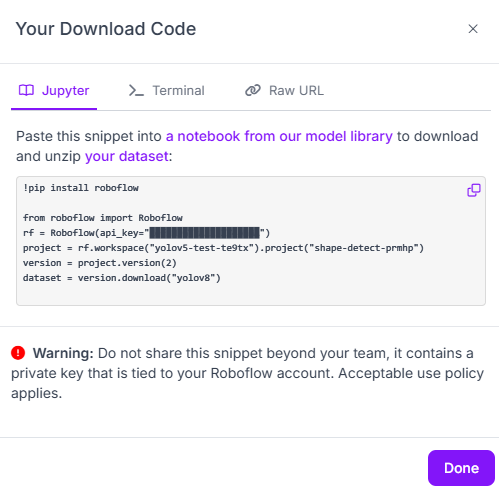This screenshot has width=499, height=492.
Task: Switch to the Jupyter tab
Action: pos(54,91)
